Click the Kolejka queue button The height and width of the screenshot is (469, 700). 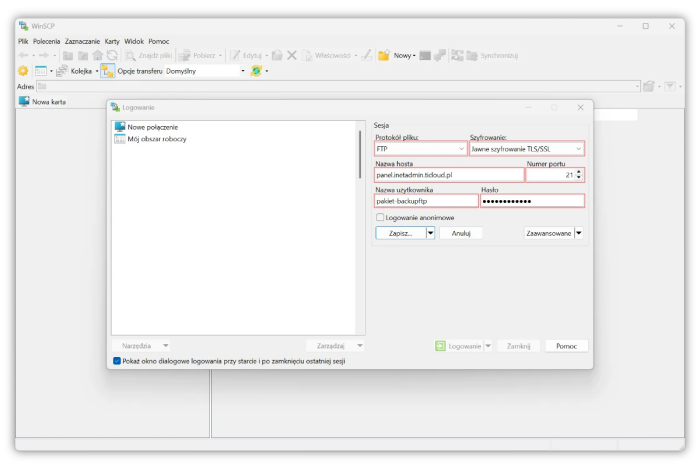75,71
